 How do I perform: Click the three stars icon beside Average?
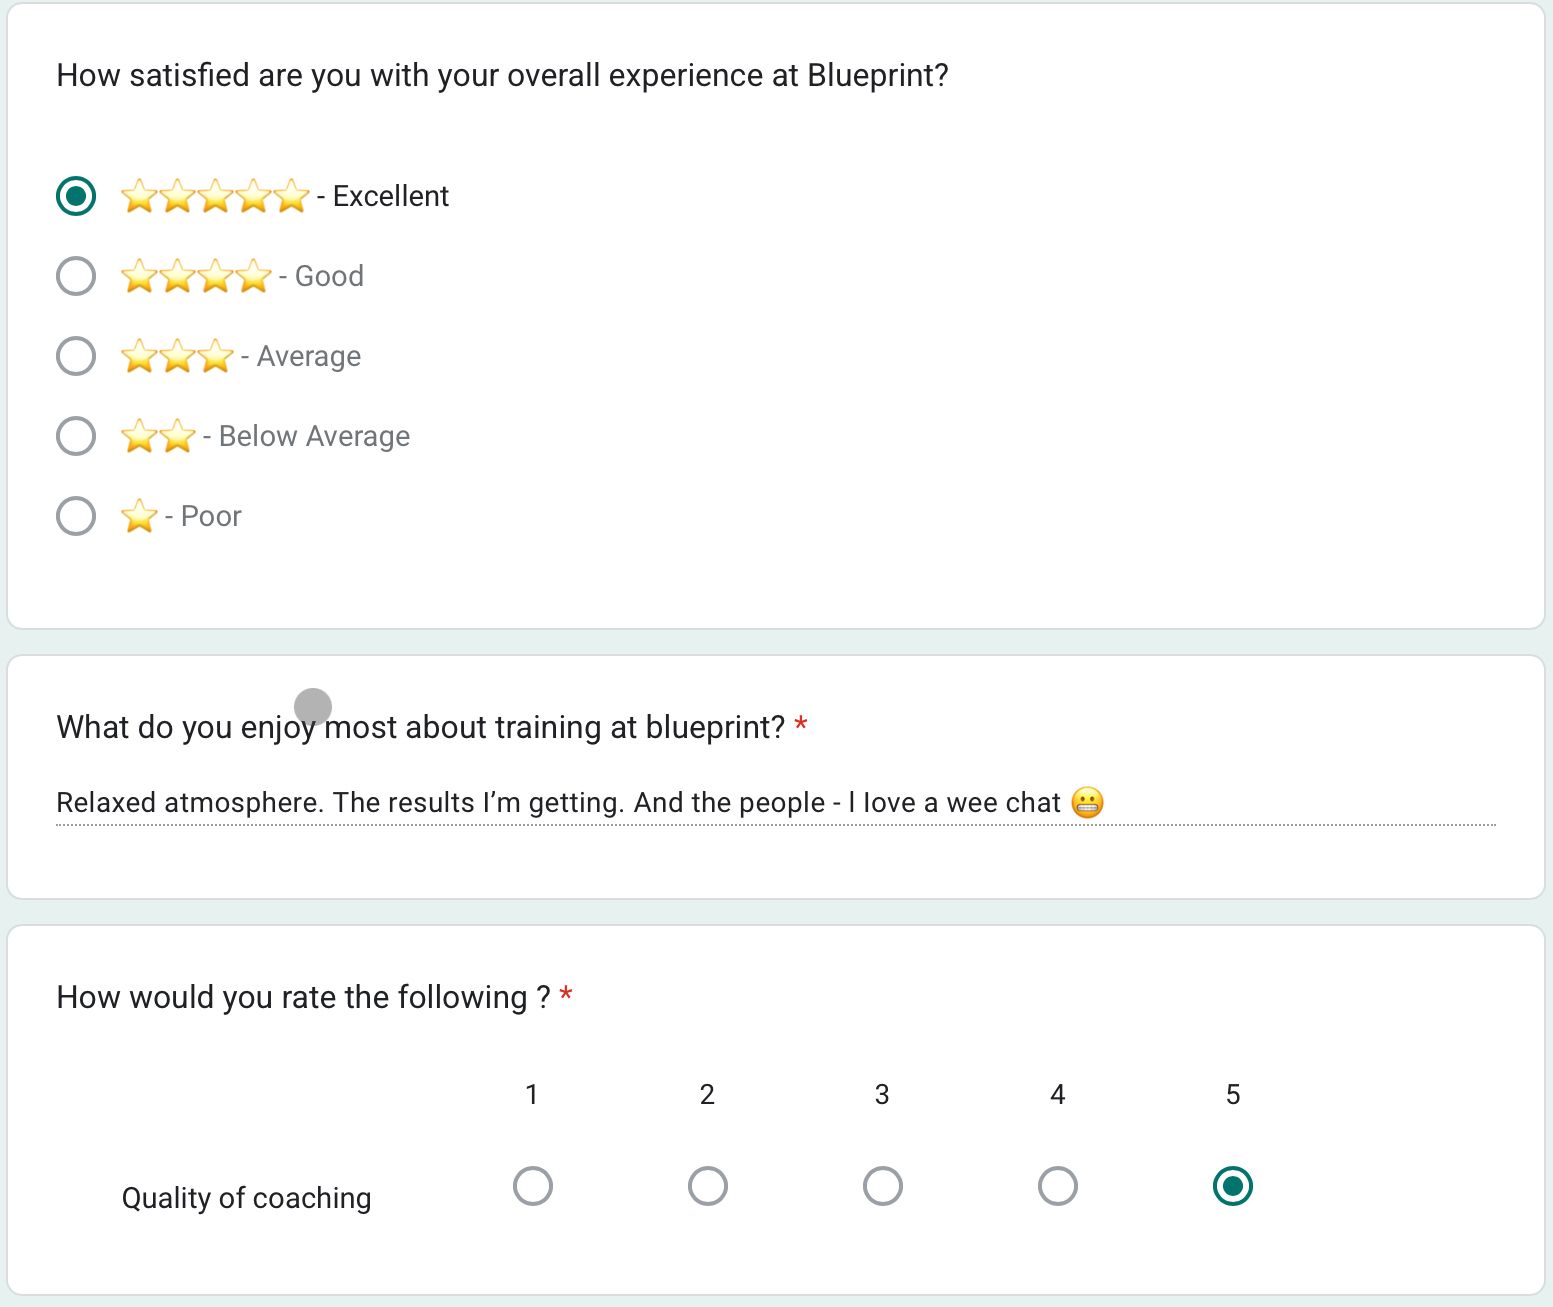177,356
